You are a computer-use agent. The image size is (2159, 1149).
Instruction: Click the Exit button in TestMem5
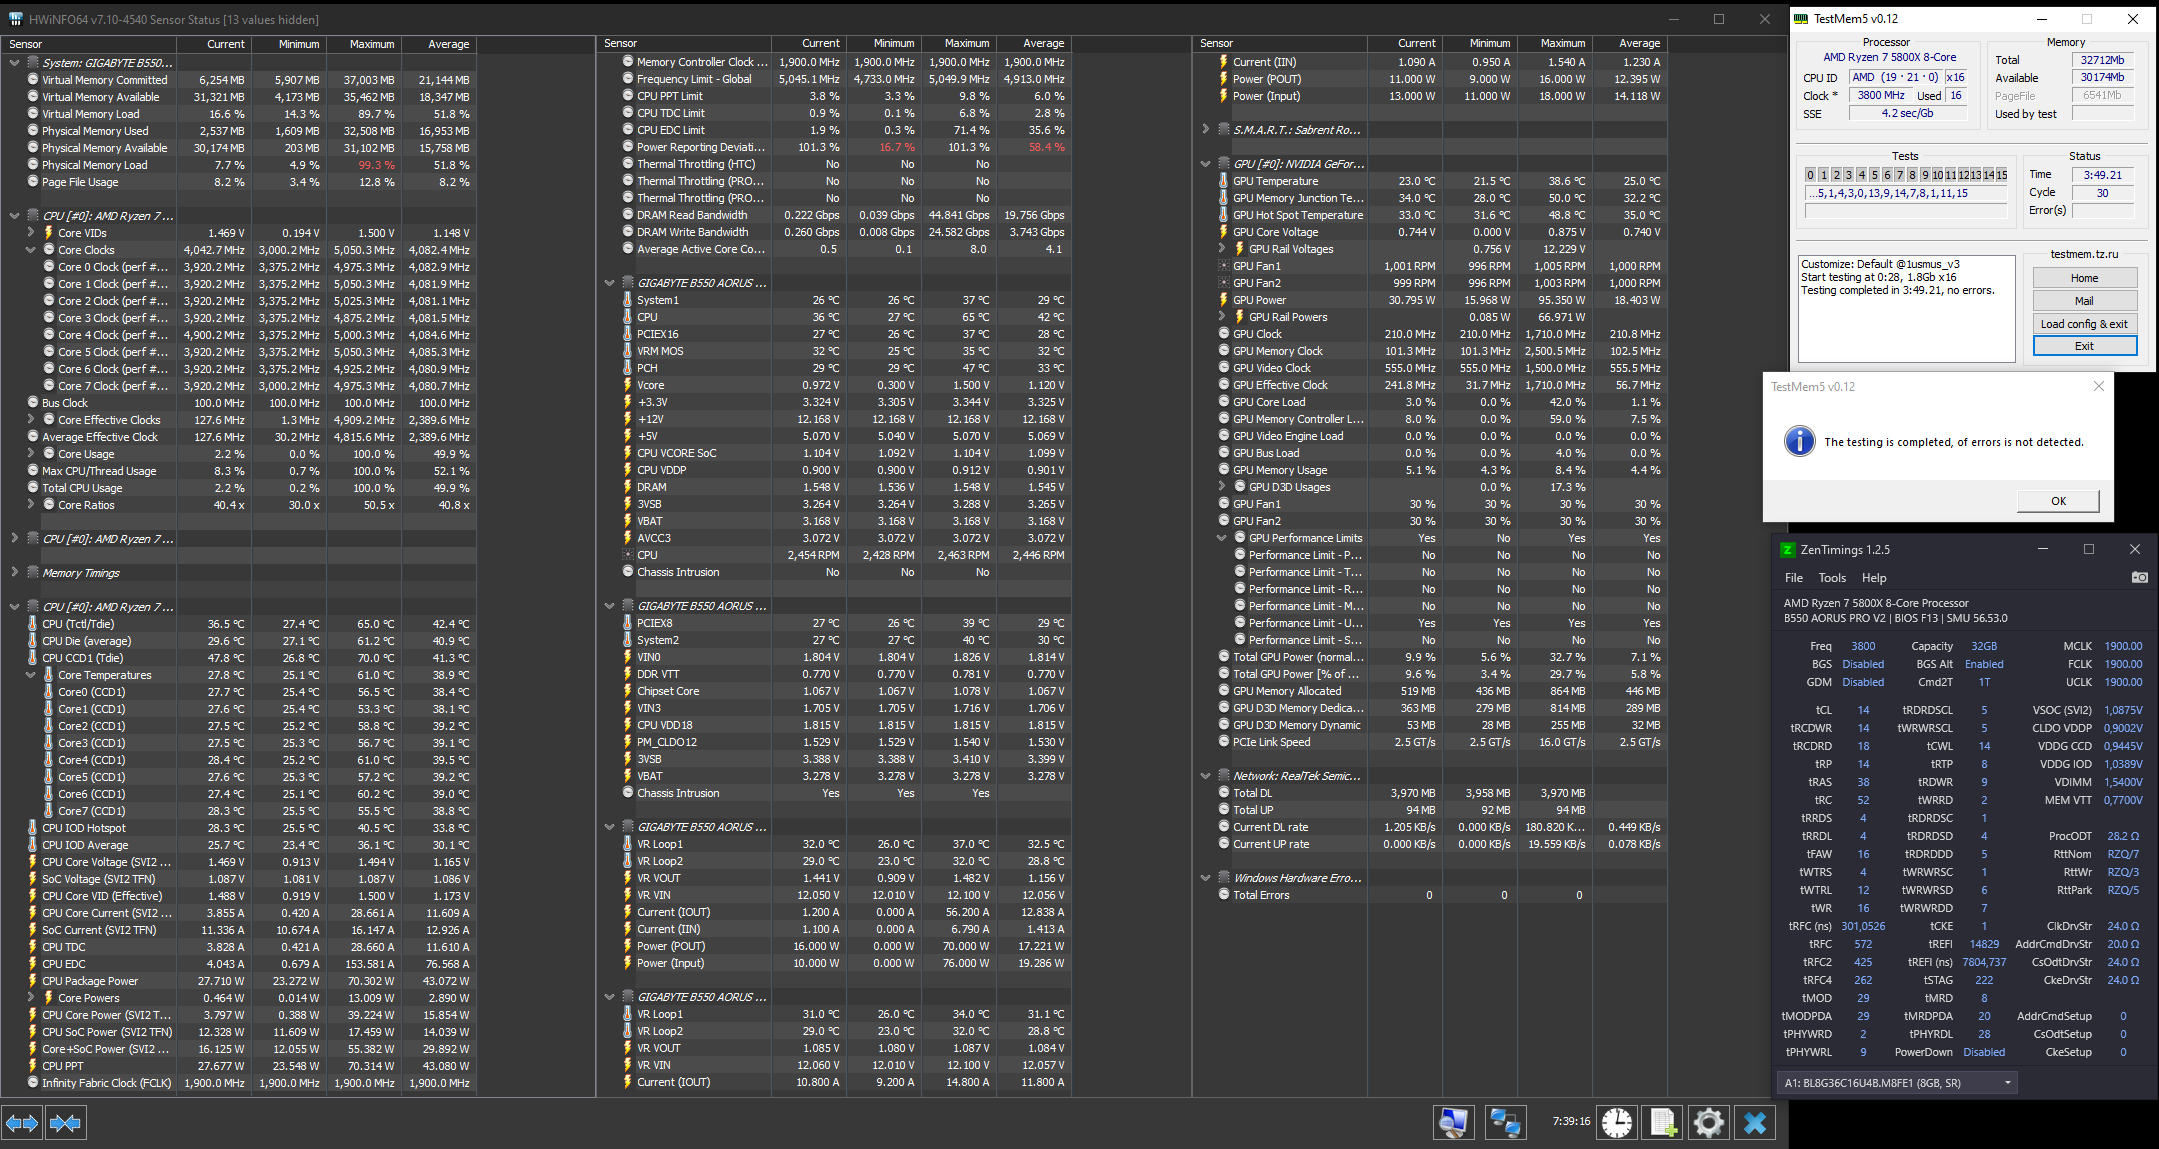[2084, 346]
